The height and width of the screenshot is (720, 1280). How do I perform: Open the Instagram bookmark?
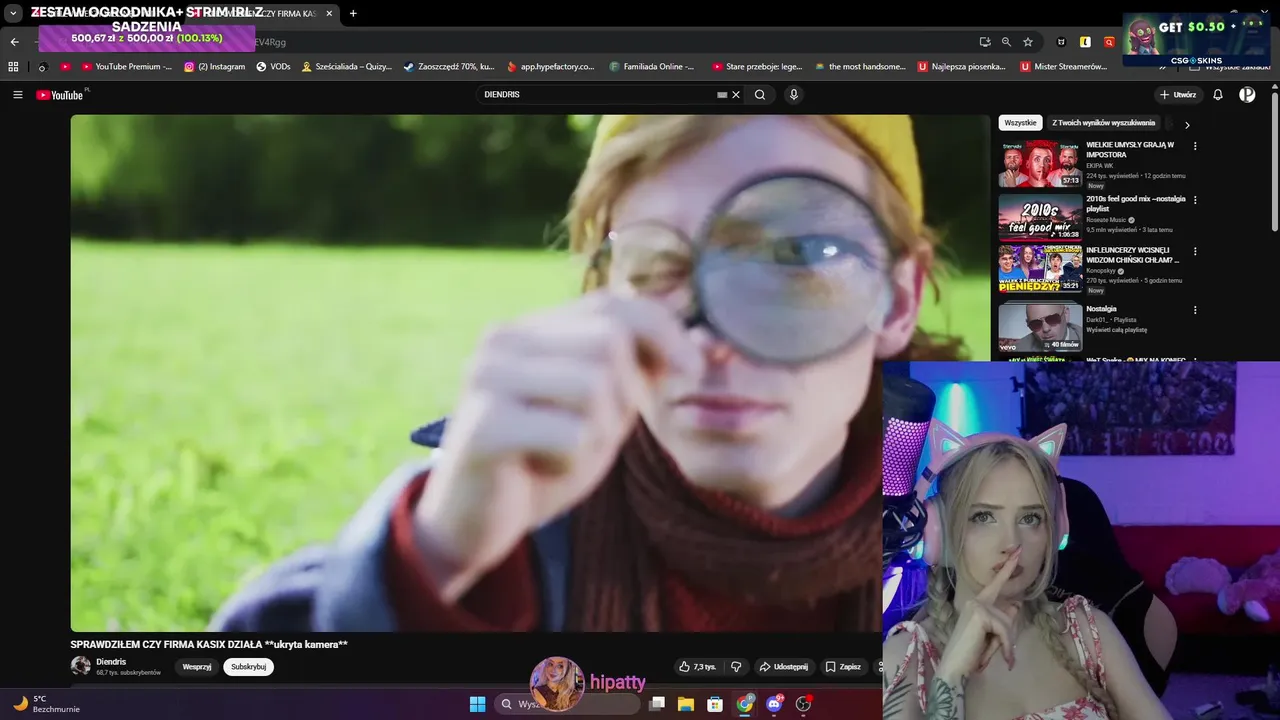click(214, 67)
